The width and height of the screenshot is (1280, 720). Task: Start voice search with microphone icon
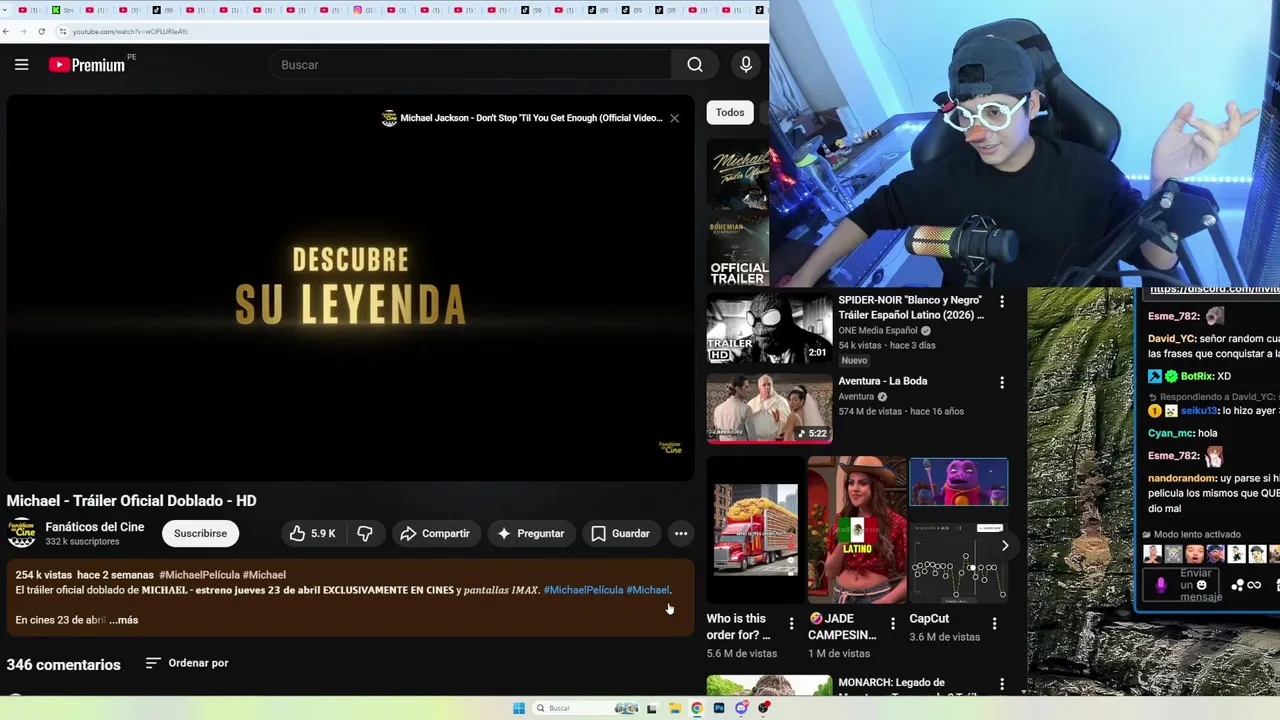[x=746, y=65]
